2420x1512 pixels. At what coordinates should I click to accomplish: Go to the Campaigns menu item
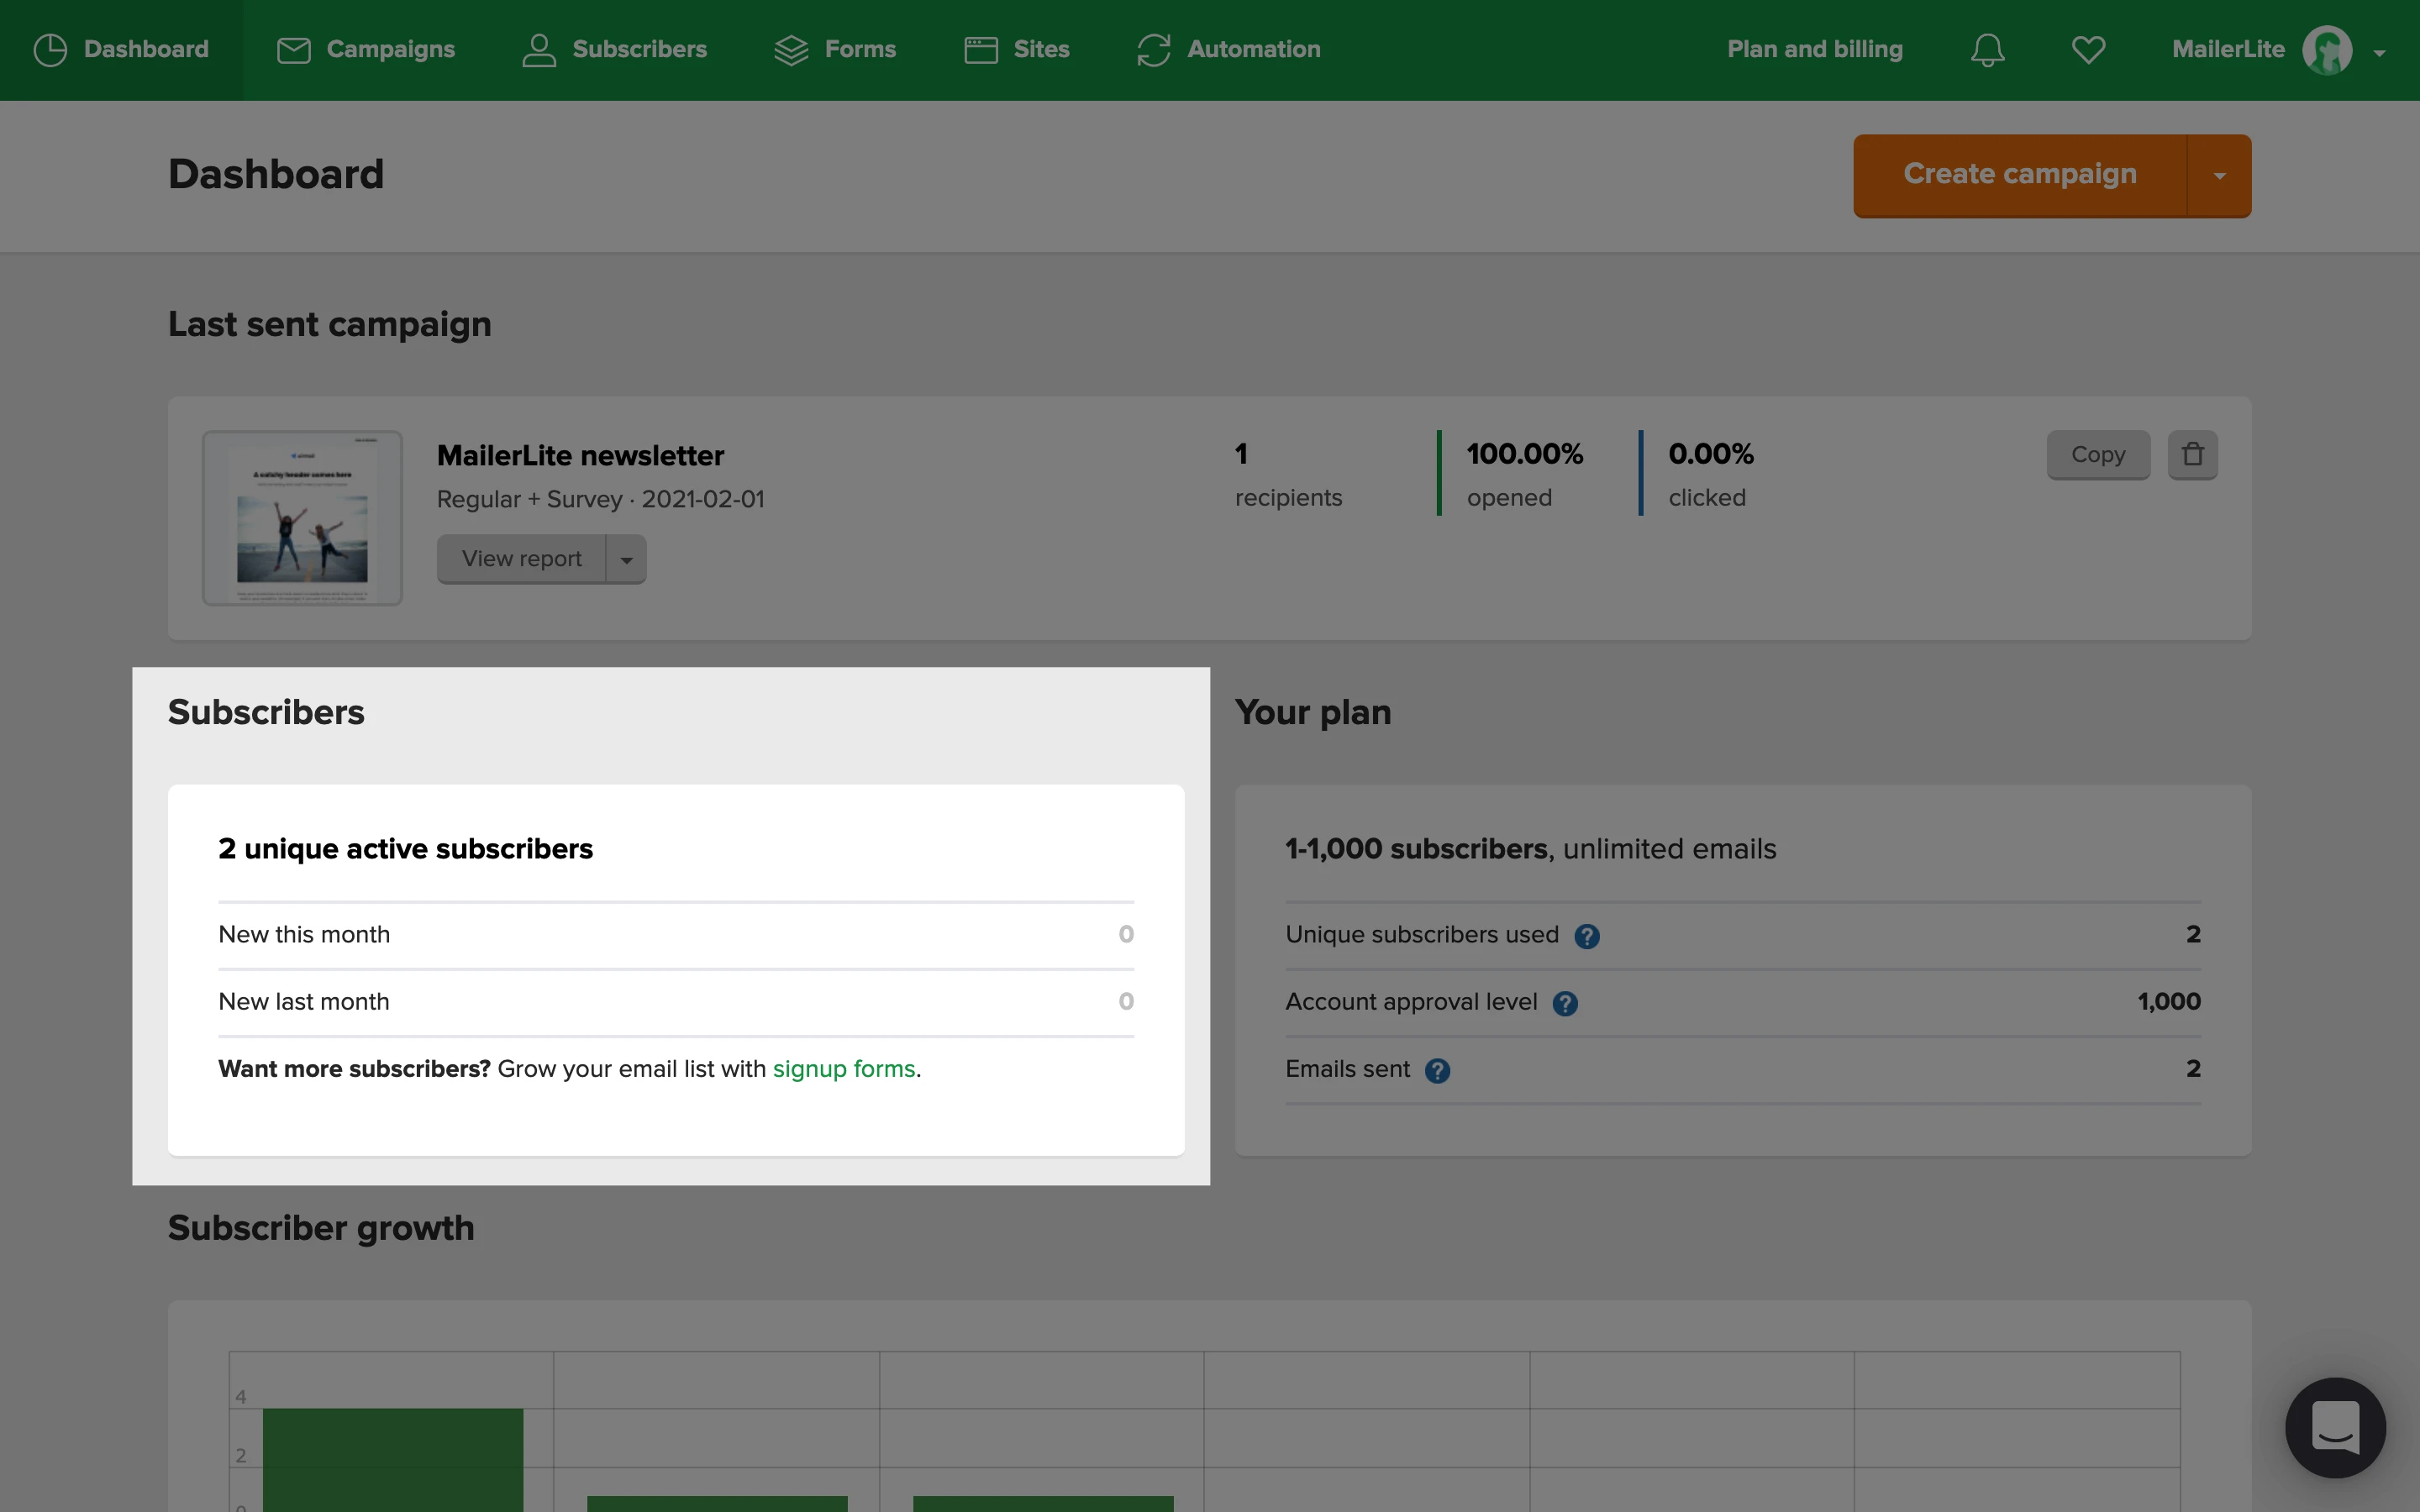366,50
